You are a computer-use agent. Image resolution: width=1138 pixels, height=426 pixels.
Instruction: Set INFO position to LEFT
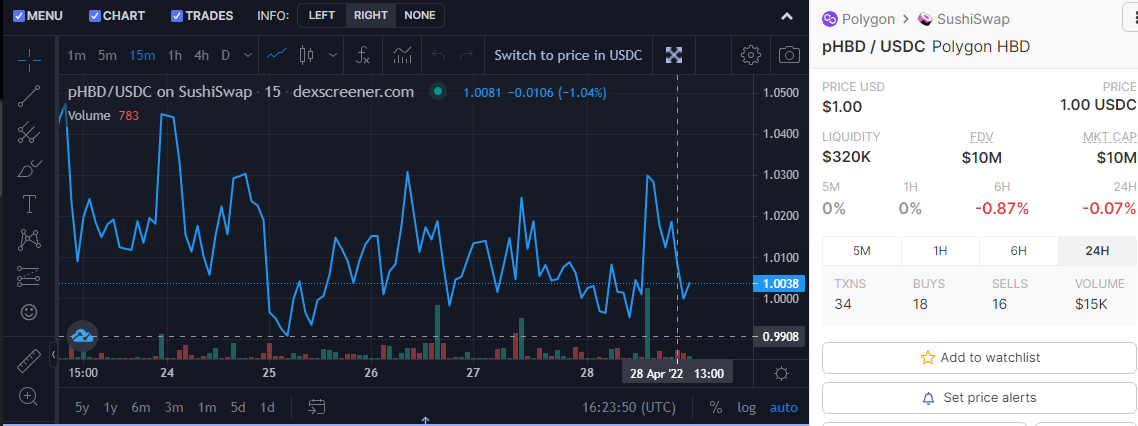(x=322, y=15)
